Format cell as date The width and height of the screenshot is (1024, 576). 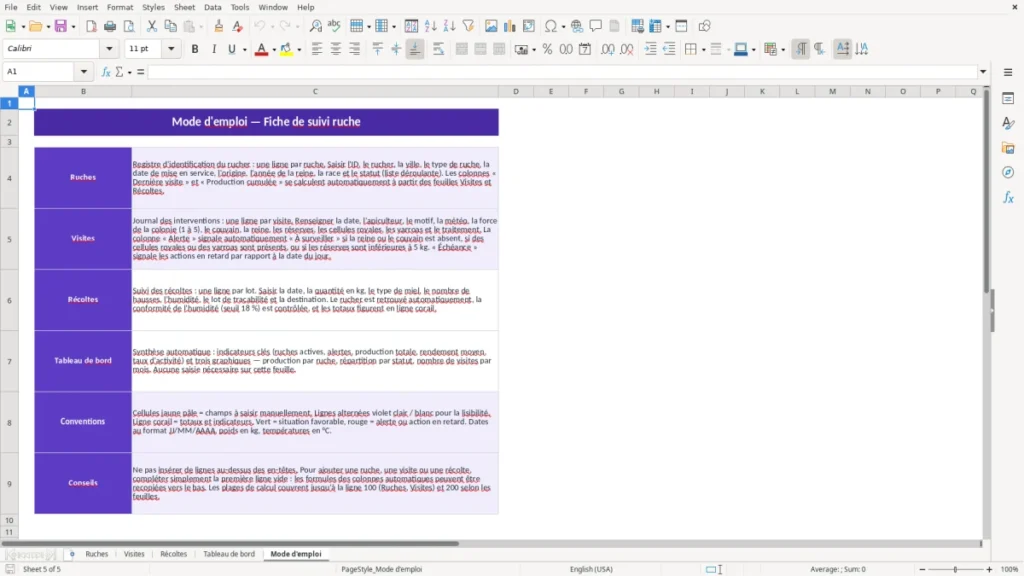tap(585, 49)
